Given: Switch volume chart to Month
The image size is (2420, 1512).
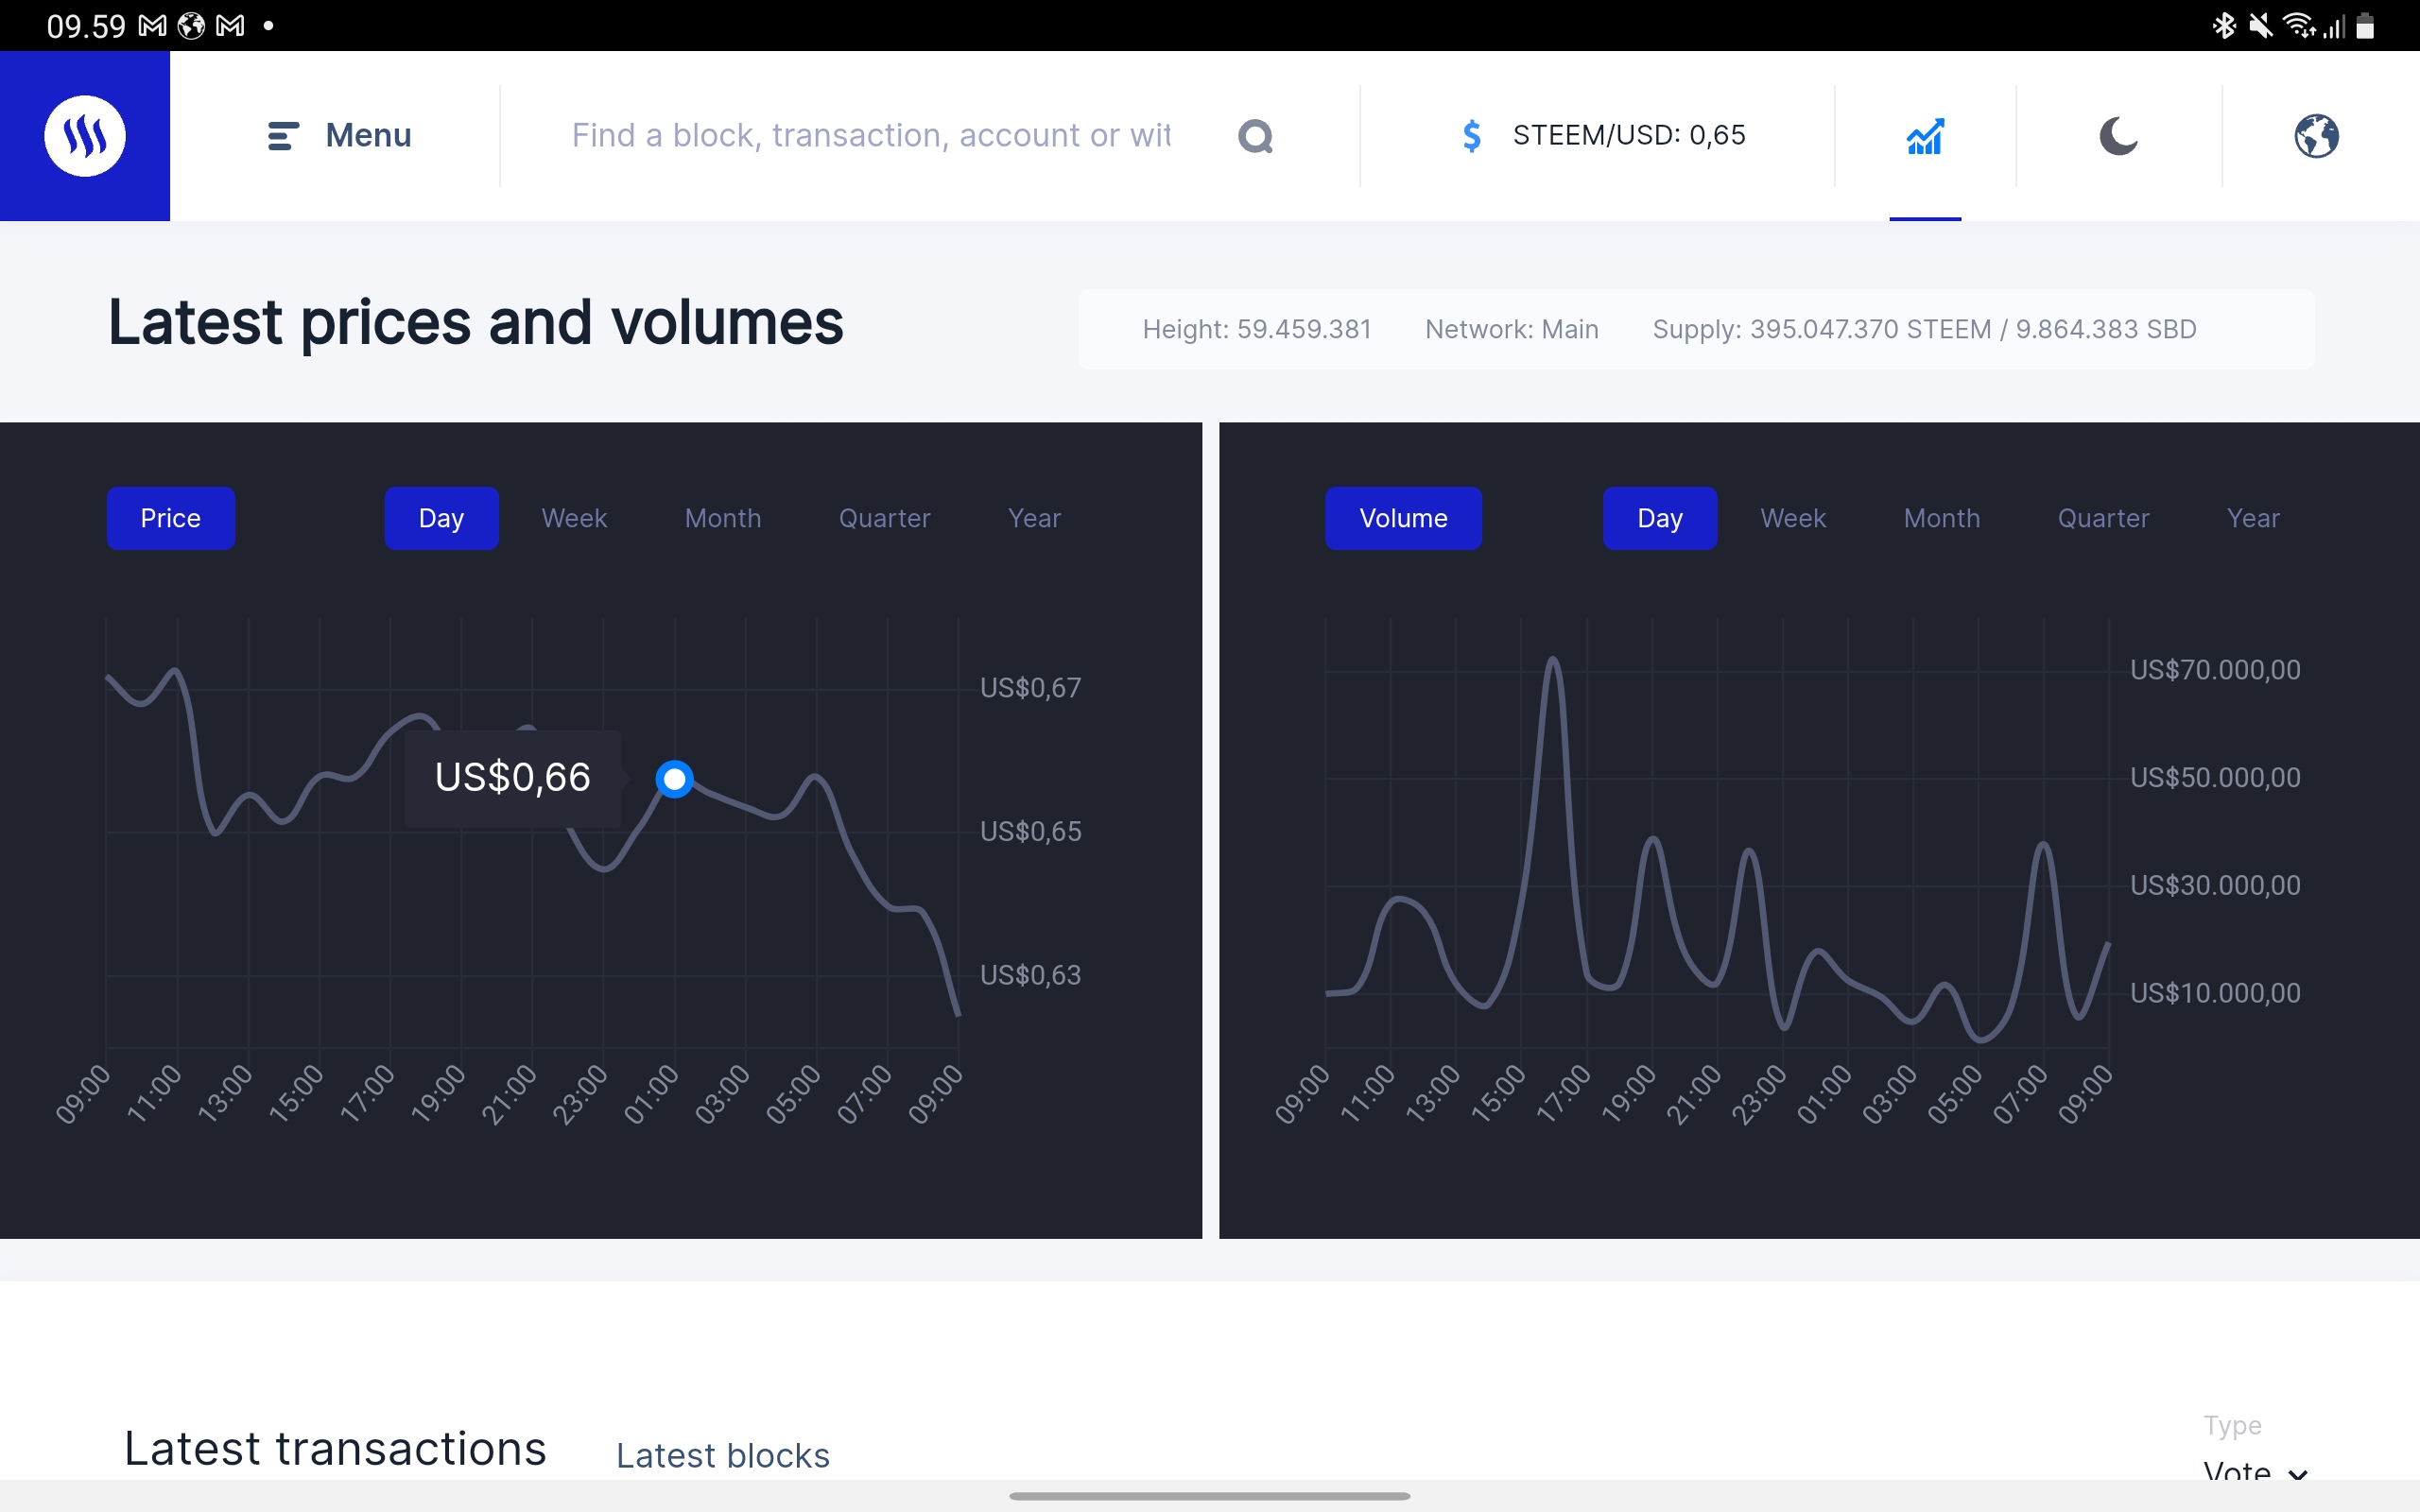Looking at the screenshot, I should click(x=1941, y=518).
